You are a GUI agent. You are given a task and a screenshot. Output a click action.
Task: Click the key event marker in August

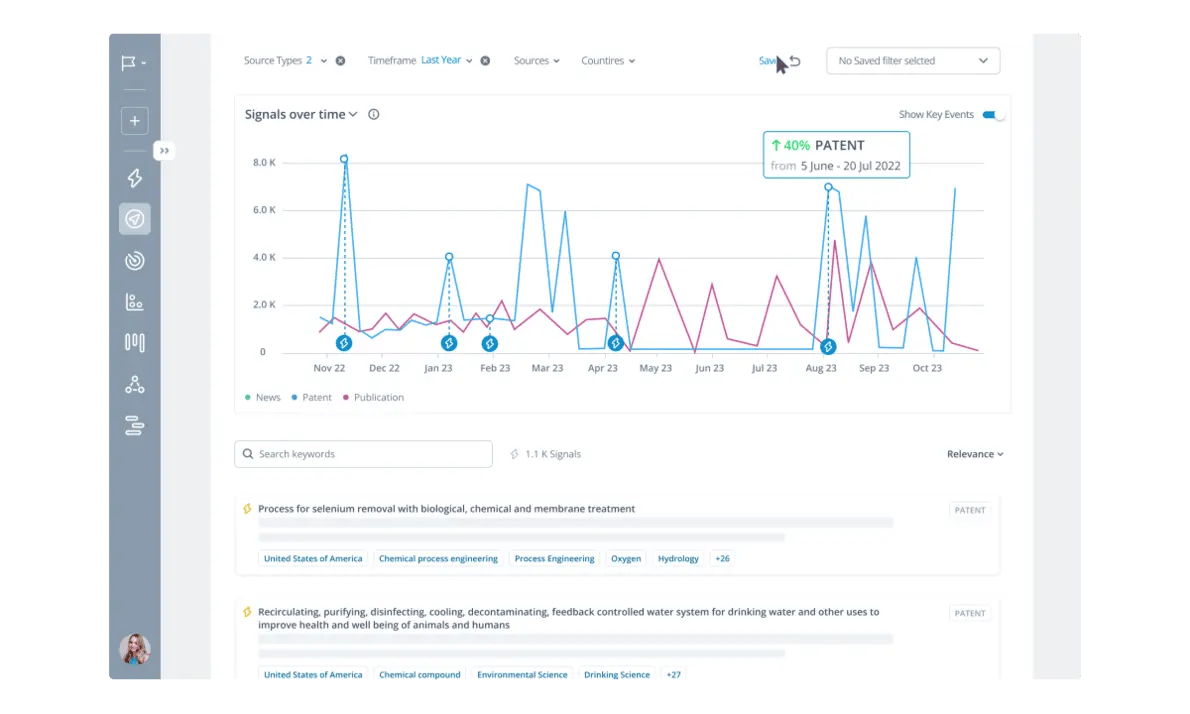click(x=827, y=347)
